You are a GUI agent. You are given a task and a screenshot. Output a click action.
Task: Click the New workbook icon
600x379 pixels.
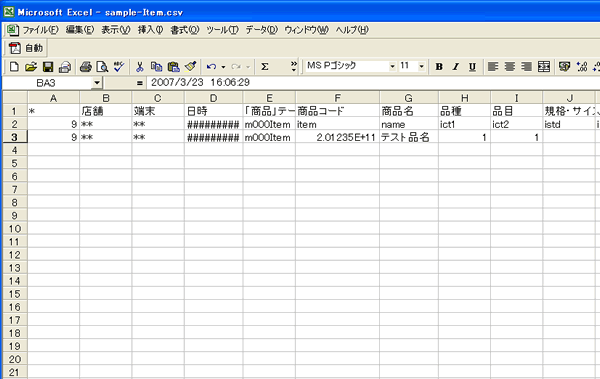click(14, 67)
